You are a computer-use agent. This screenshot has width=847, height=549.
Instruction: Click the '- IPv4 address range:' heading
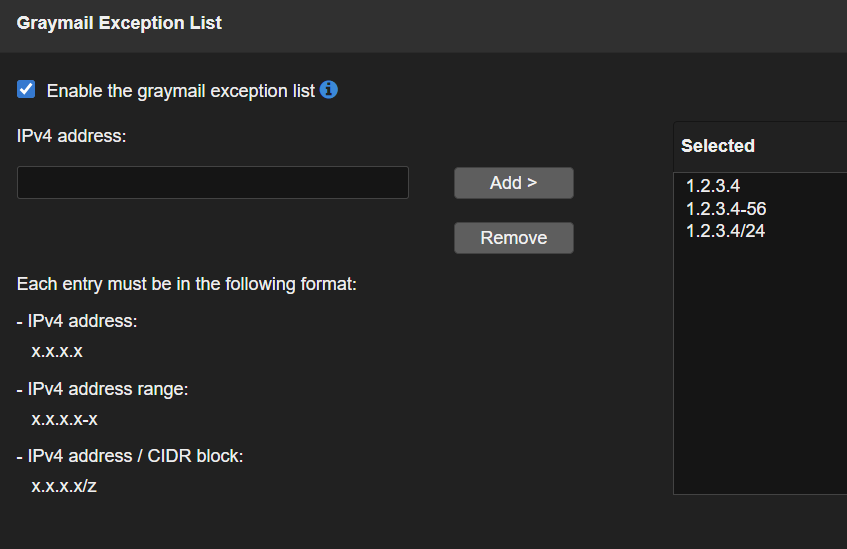point(102,389)
